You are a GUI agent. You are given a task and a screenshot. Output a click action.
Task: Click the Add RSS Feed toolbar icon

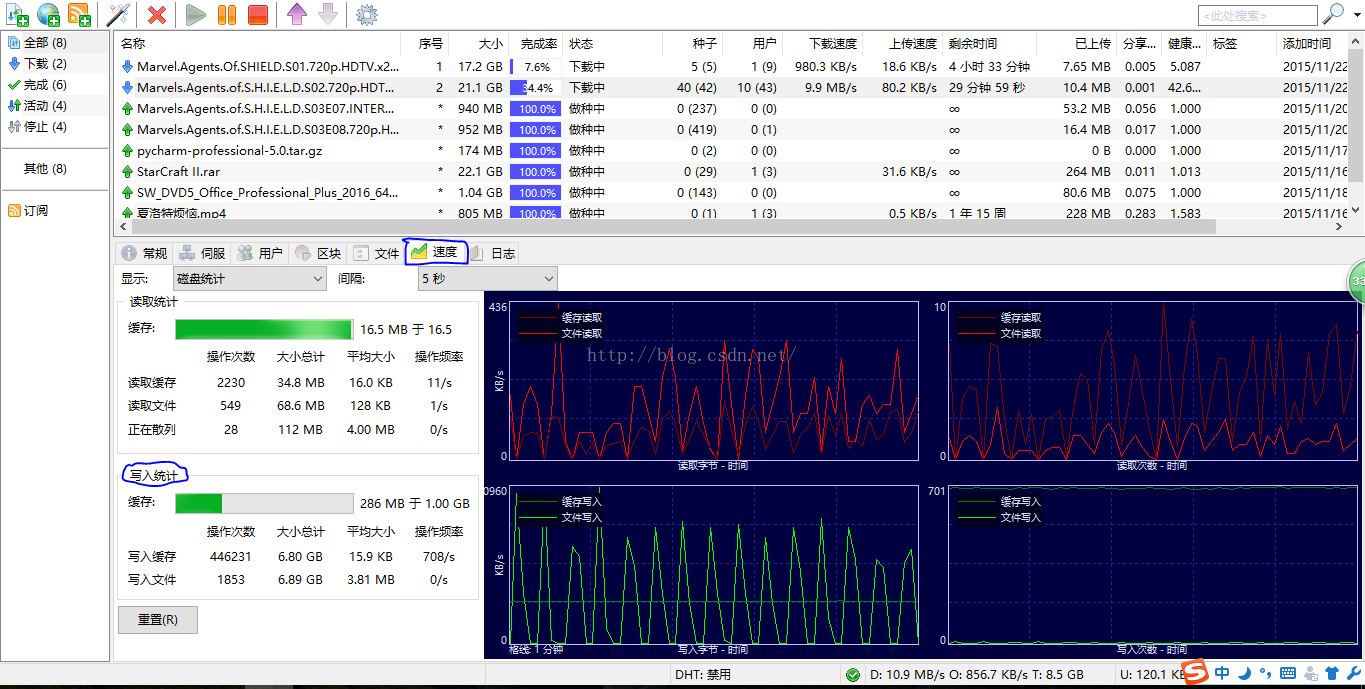pyautogui.click(x=79, y=14)
